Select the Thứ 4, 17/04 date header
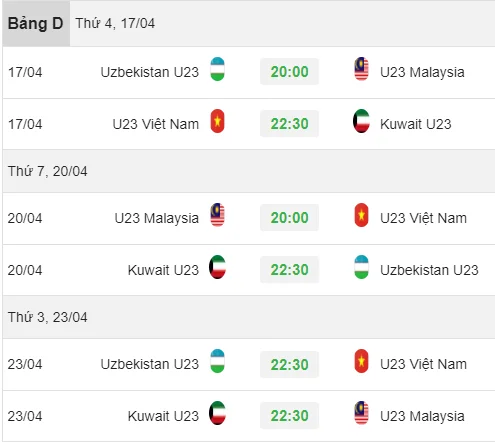Viewport: 495px width, 442px height. [x=115, y=23]
